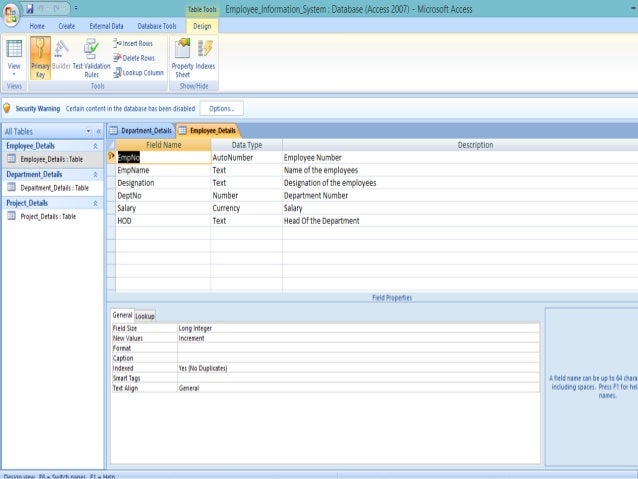638x479 pixels.
Task: Click the Data Type column header
Action: (247, 145)
